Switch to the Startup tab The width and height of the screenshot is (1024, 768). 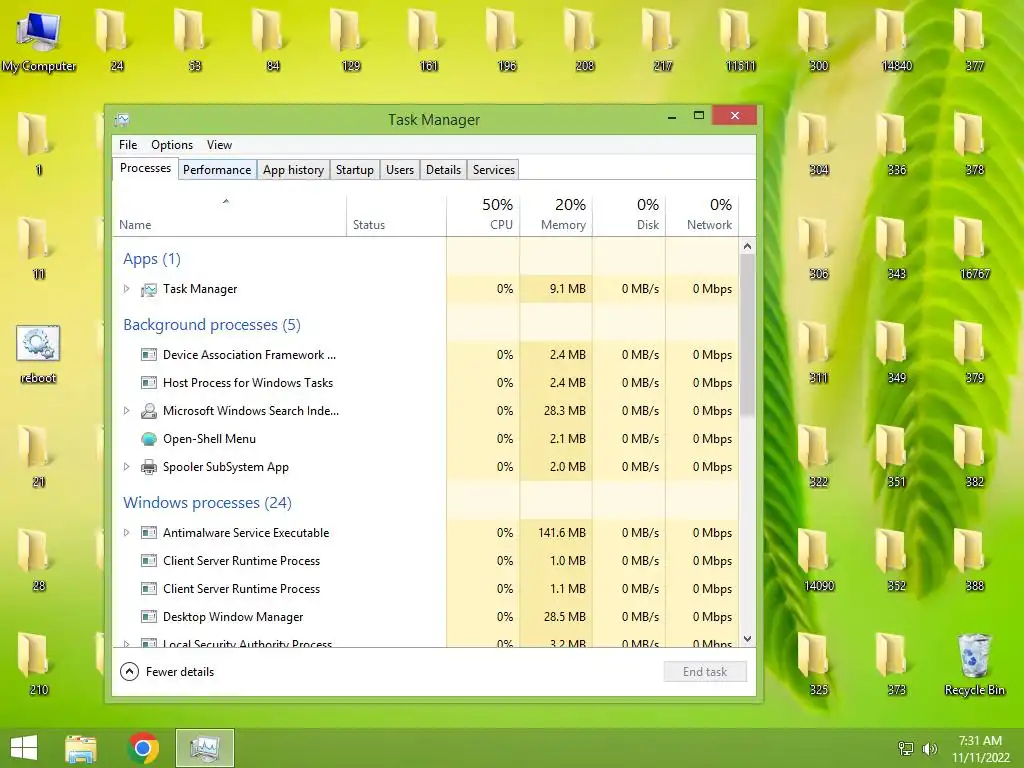click(355, 170)
